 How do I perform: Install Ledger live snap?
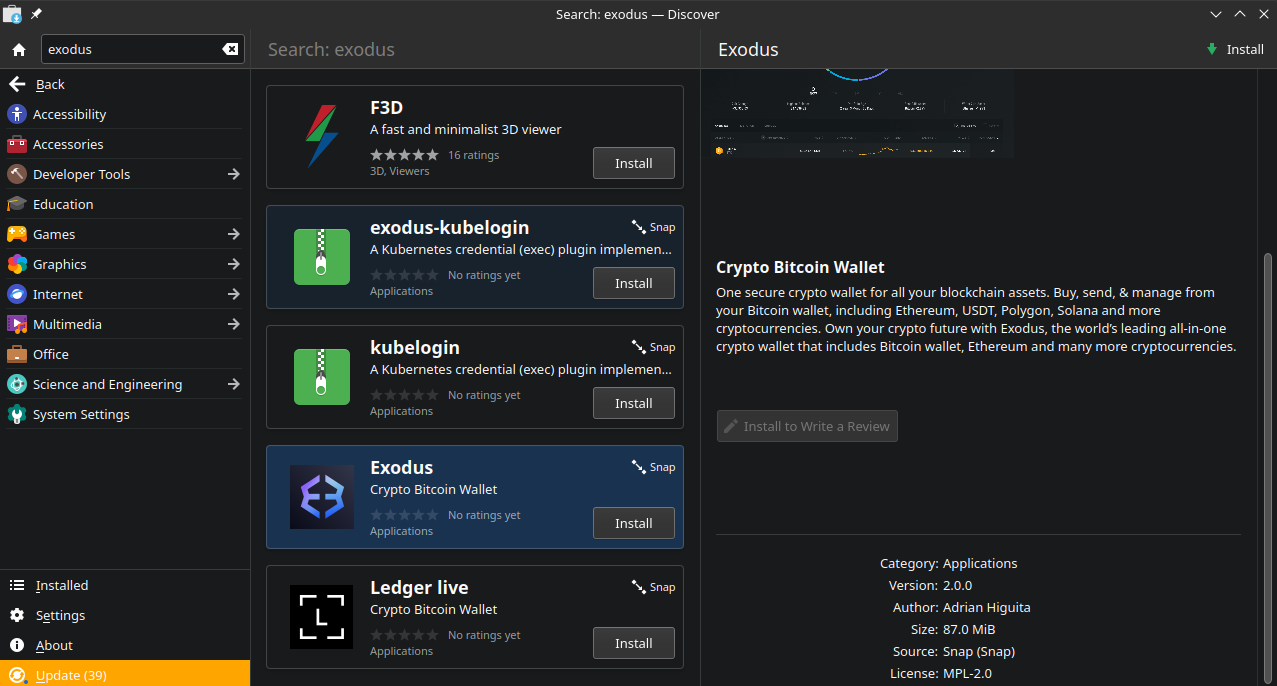[x=633, y=643]
